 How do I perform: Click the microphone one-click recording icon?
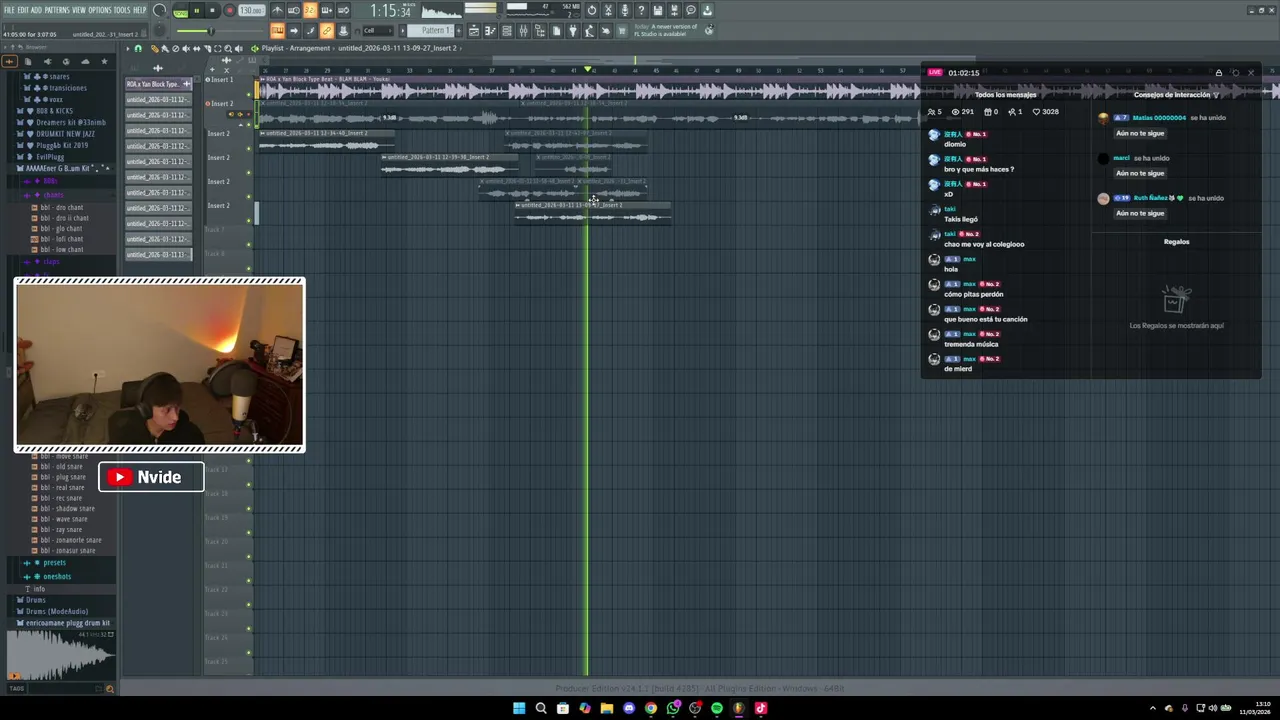coord(625,10)
